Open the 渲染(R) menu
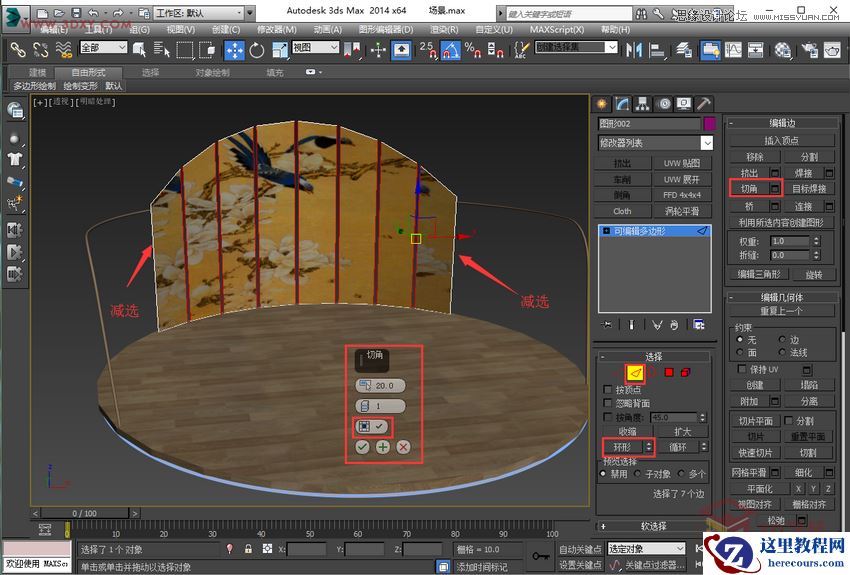Image resolution: width=850 pixels, height=575 pixels. [443, 29]
